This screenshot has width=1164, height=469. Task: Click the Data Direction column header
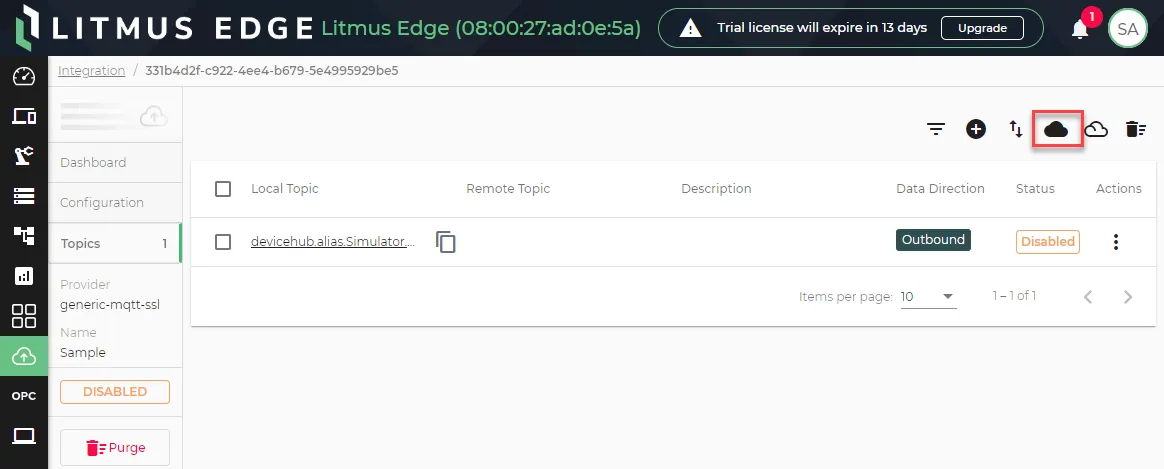[x=941, y=188]
